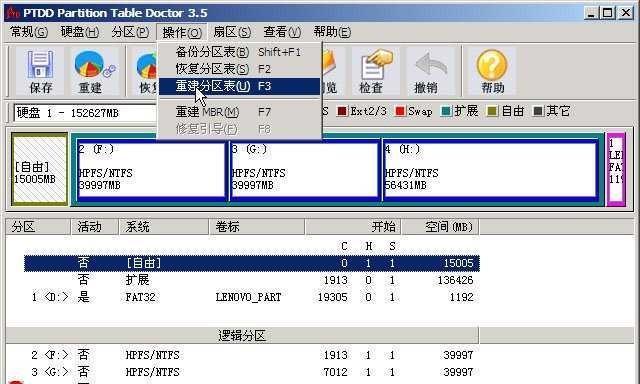Select the 扩展 row with 136426 size
Image resolution: width=640 pixels, height=384 pixels.
tap(252, 280)
